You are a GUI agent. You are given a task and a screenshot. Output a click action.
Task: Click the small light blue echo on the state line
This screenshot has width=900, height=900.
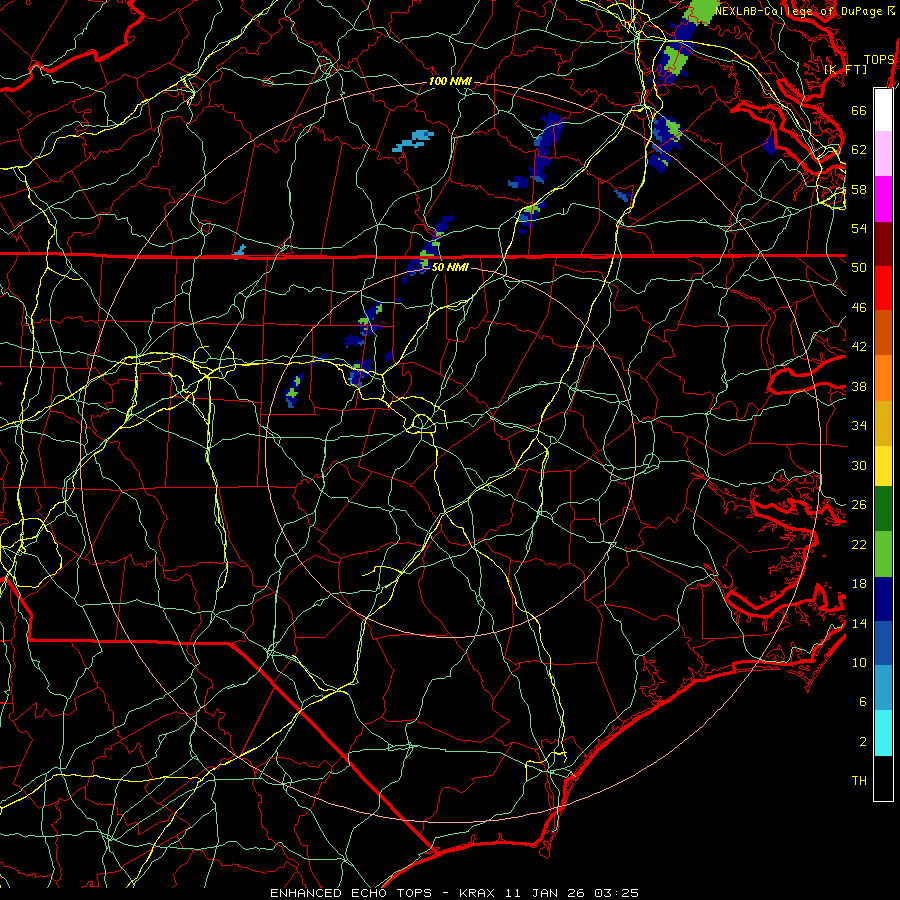[239, 251]
